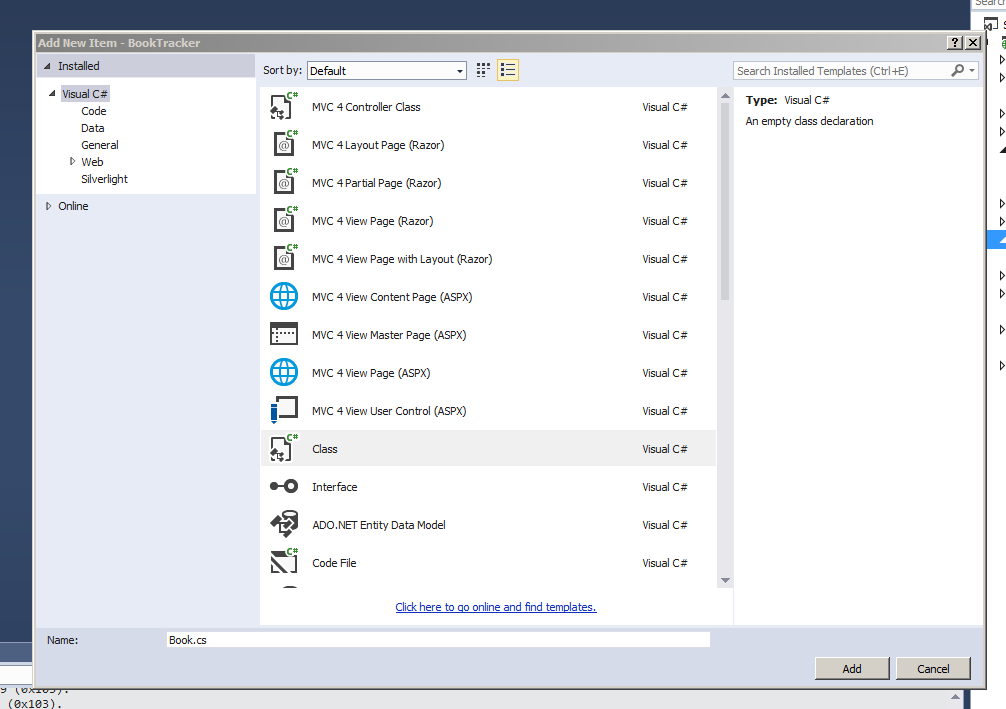
Task: Open the online templates link
Action: 495,607
